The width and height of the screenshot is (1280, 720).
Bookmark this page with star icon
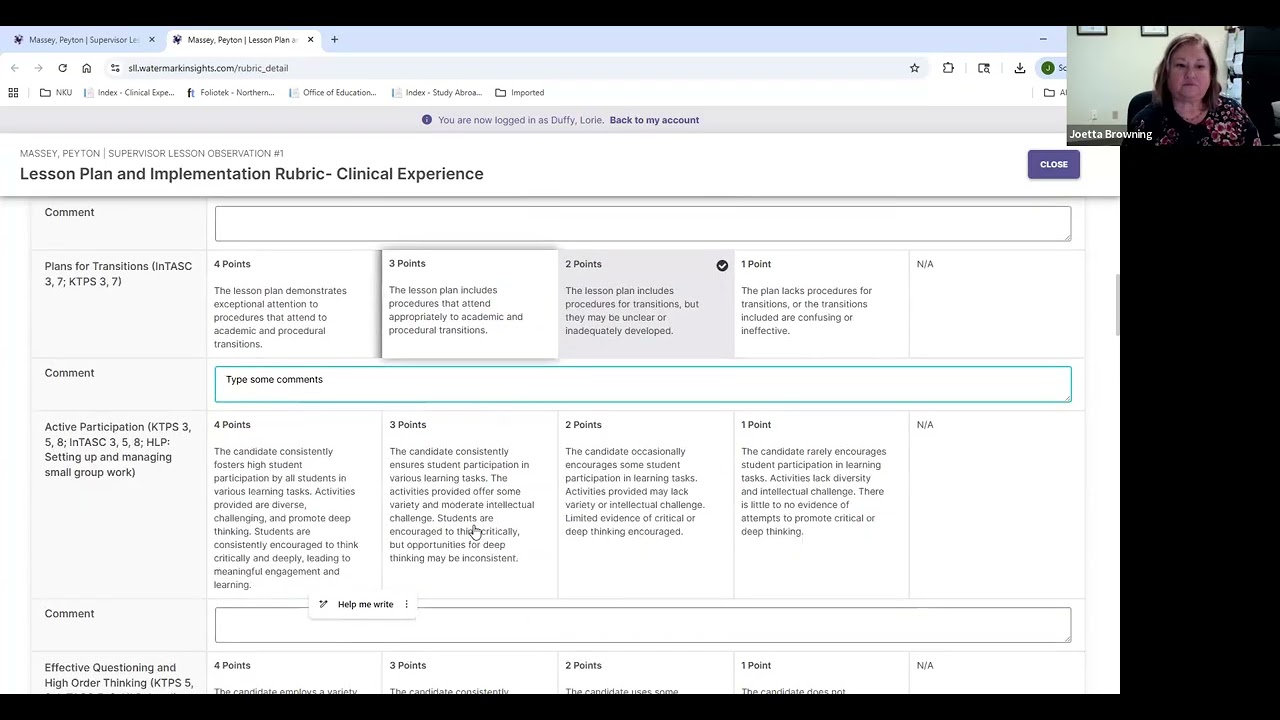tap(914, 68)
